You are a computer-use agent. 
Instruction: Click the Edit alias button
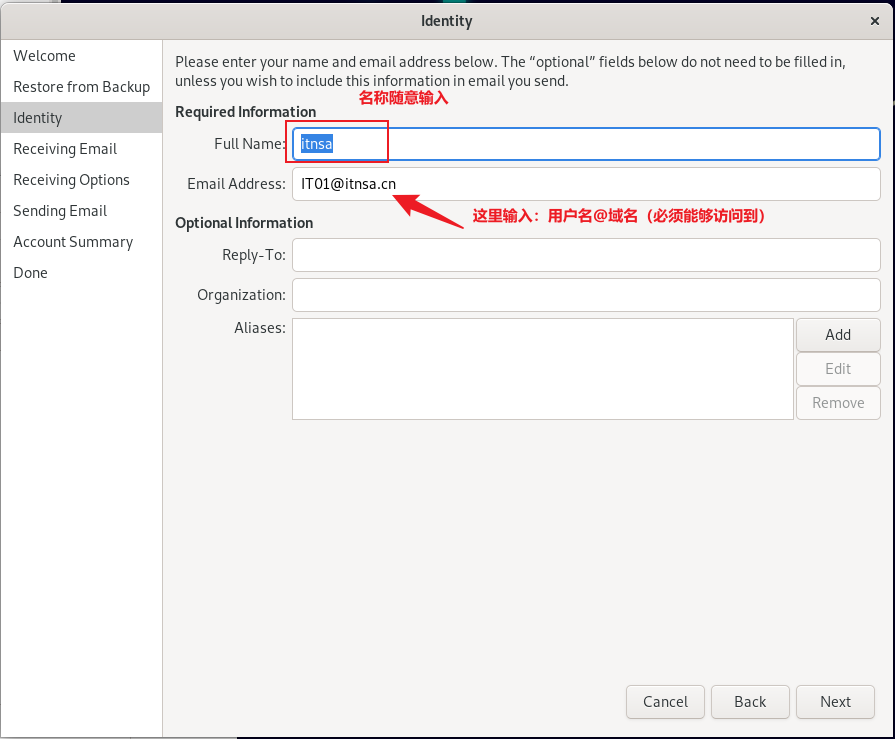[x=838, y=369]
